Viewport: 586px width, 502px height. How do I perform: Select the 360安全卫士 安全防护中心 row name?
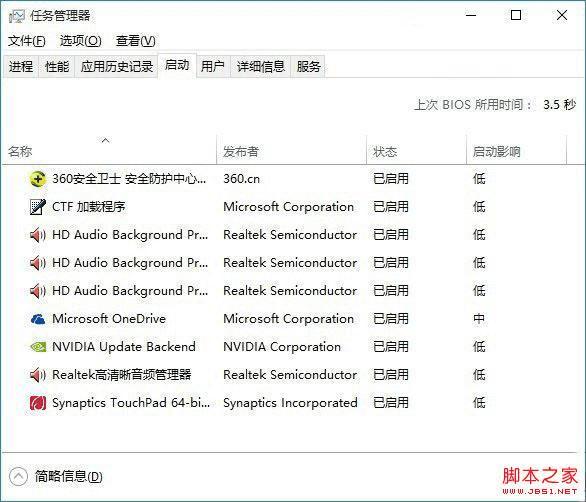point(129,179)
